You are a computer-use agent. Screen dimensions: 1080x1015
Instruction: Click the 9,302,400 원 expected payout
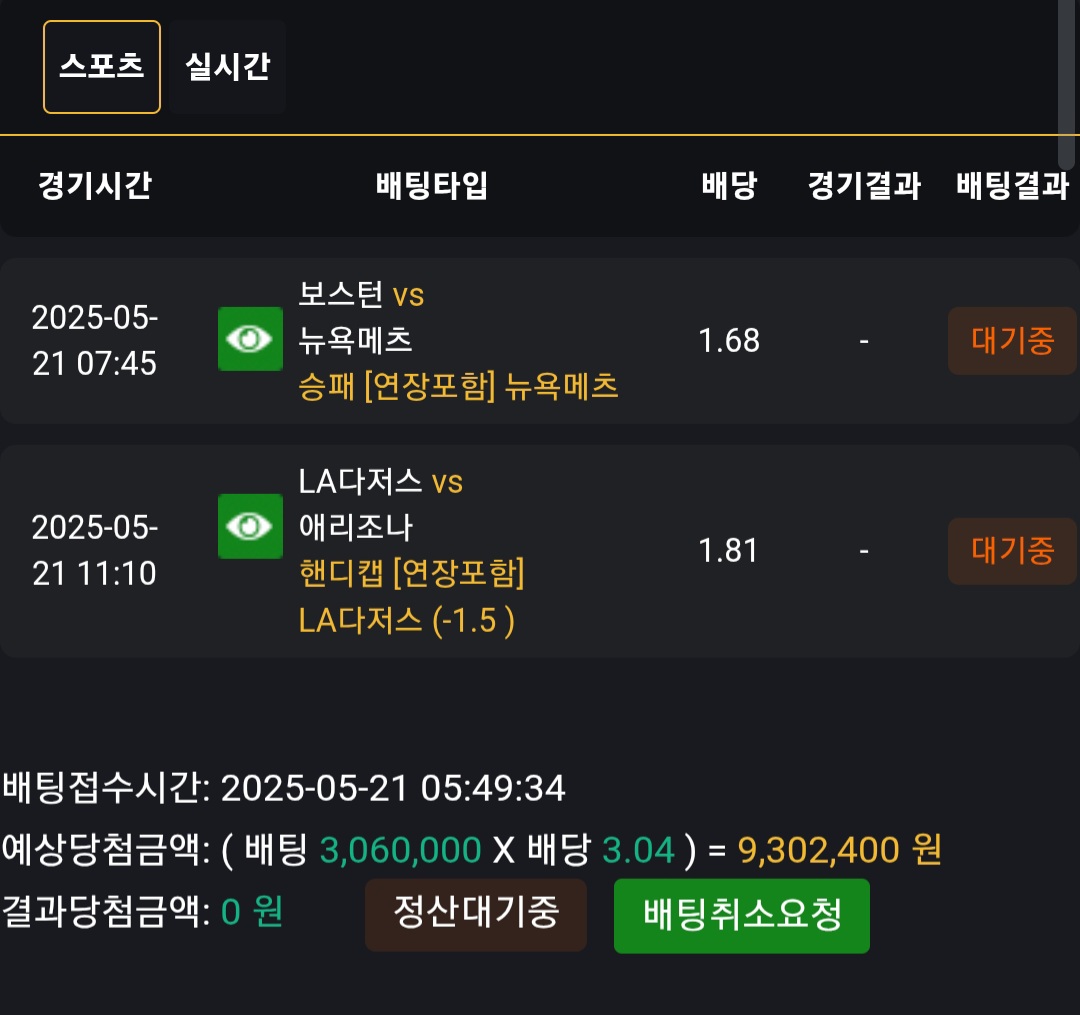(x=840, y=851)
